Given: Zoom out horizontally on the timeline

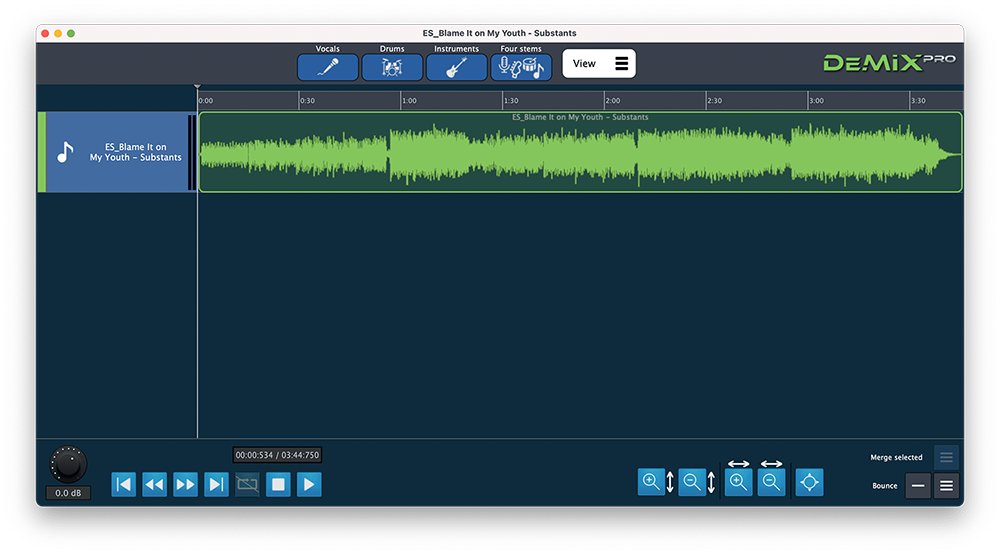Looking at the screenshot, I should (x=771, y=483).
